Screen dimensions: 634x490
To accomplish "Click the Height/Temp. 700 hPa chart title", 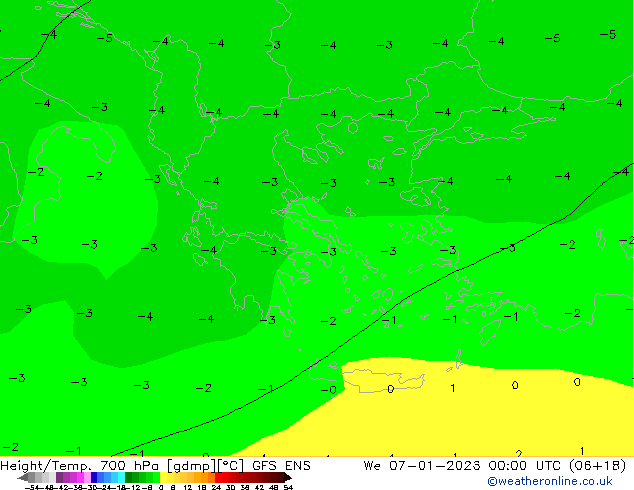I will click(x=80, y=466).
